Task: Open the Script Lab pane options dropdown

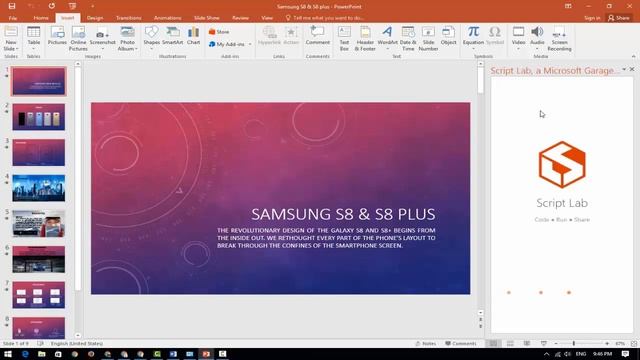Action: [624, 70]
